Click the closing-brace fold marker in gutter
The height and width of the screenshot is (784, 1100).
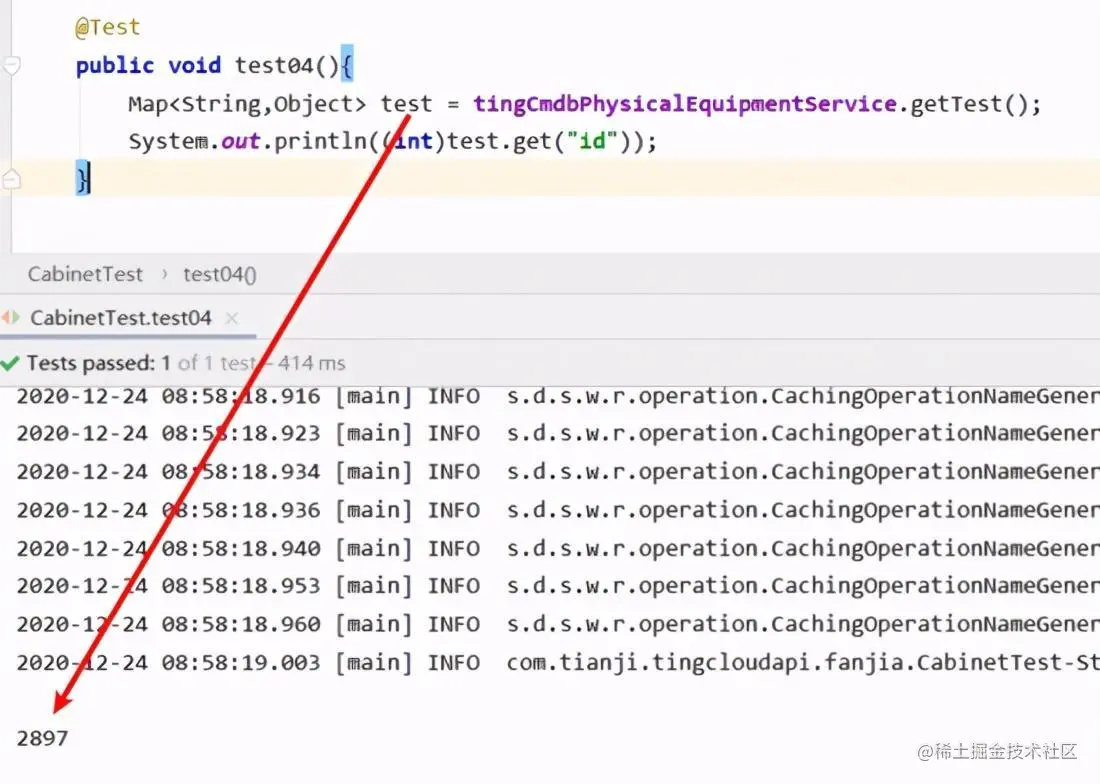point(12,180)
